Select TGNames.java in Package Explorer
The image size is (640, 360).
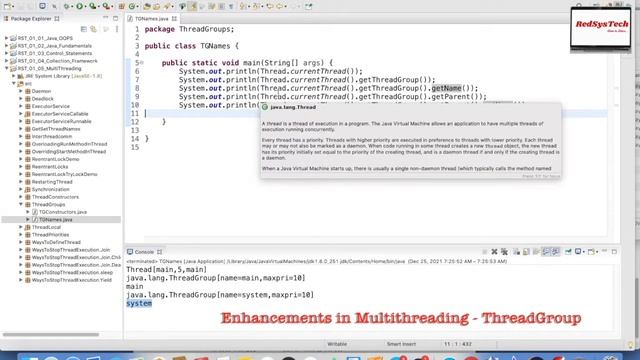56,220
